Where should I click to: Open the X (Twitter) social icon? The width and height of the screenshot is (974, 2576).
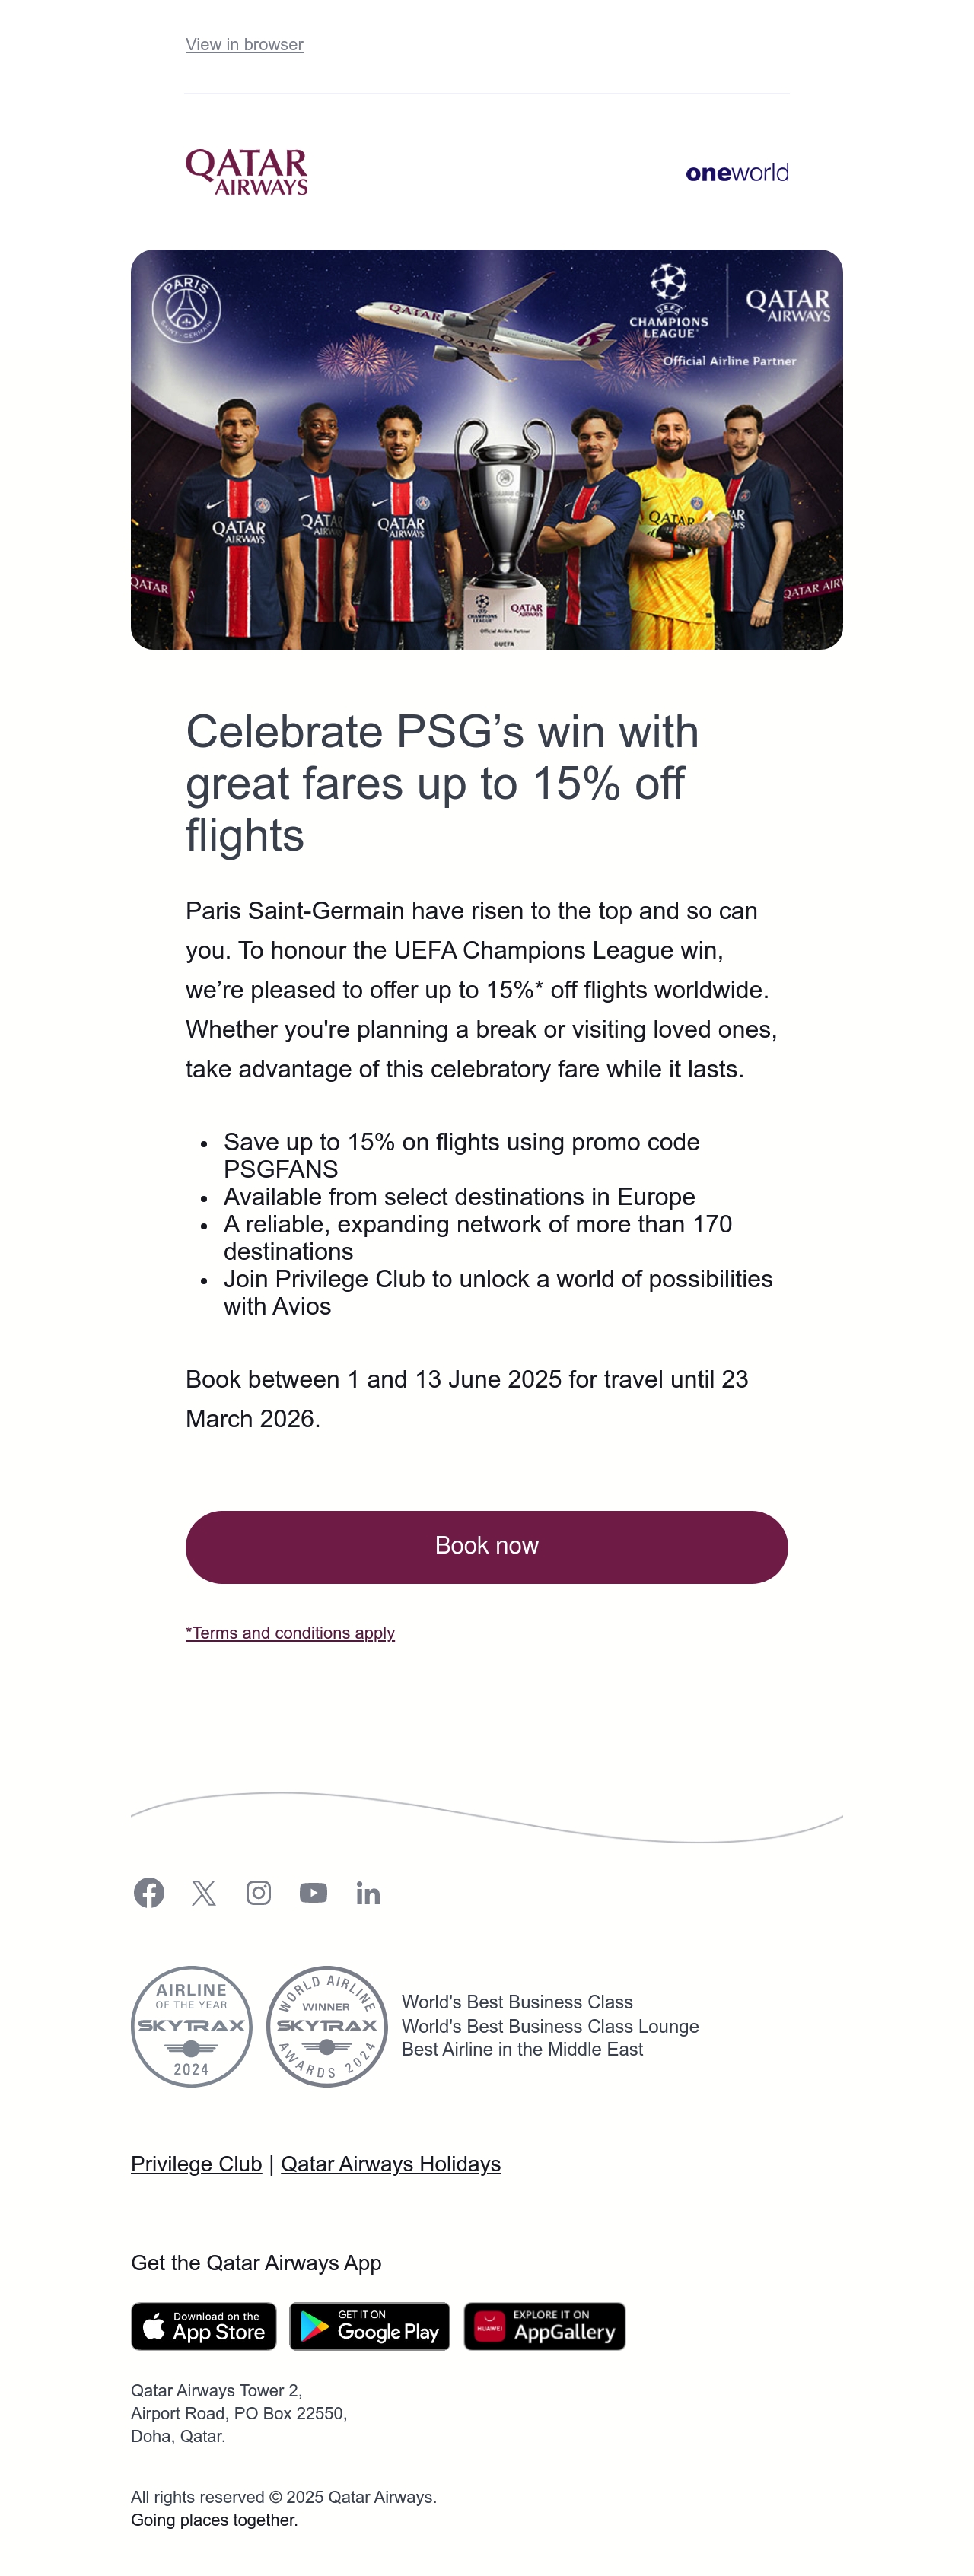[x=204, y=1892]
